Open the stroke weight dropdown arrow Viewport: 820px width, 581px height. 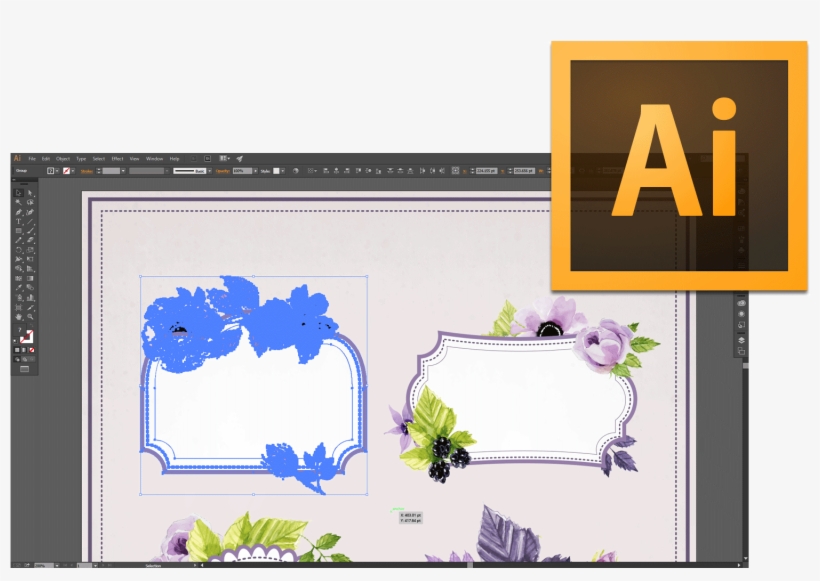pyautogui.click(x=123, y=170)
